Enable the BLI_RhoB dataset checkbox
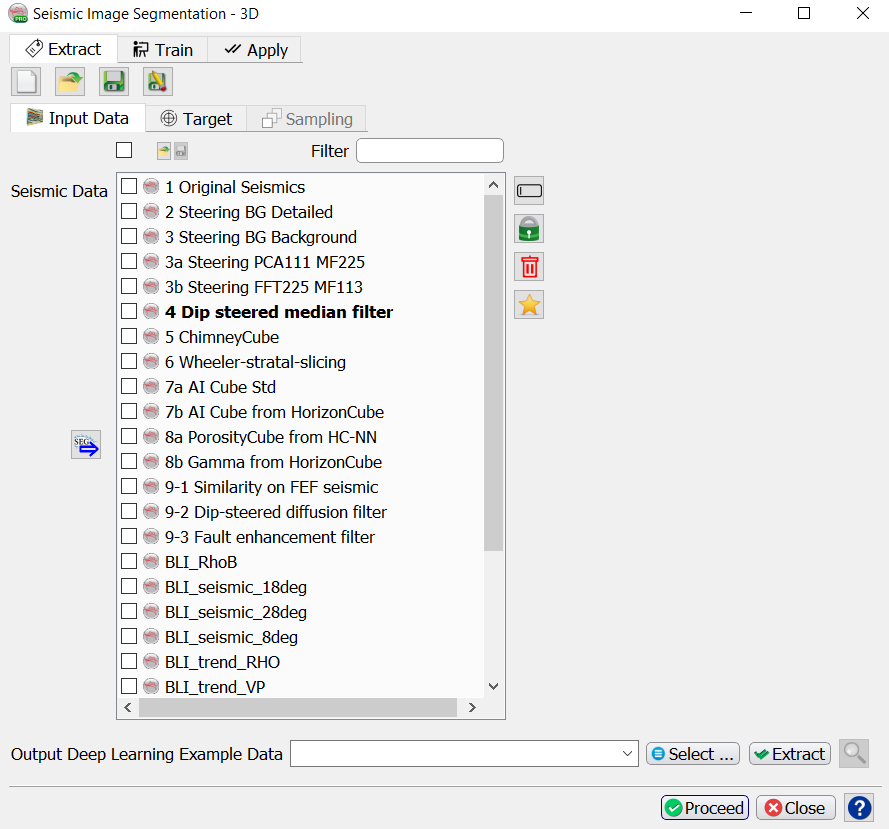 click(129, 562)
